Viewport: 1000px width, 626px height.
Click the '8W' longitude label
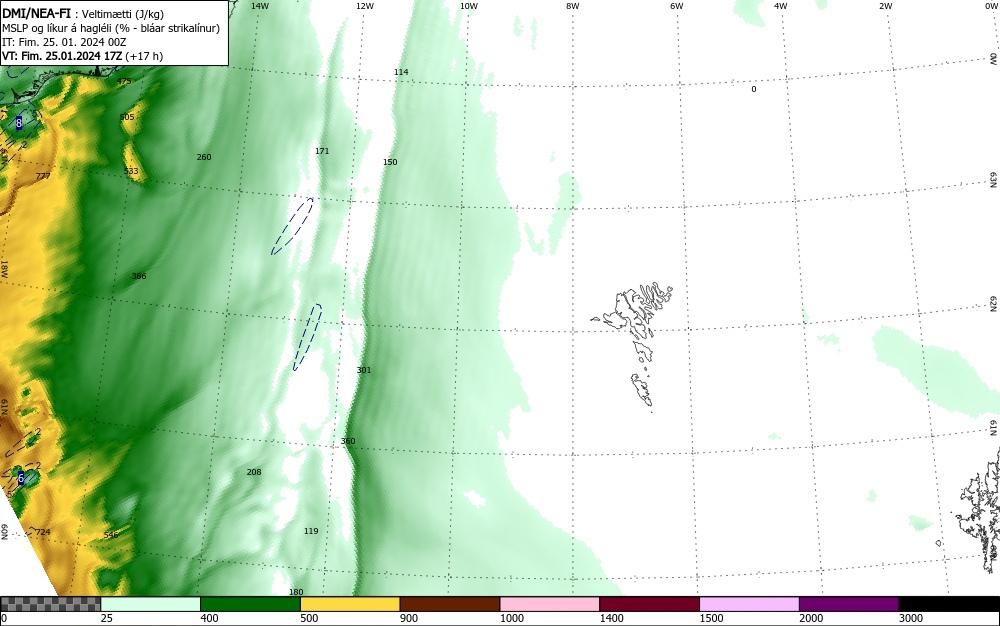[x=573, y=6]
